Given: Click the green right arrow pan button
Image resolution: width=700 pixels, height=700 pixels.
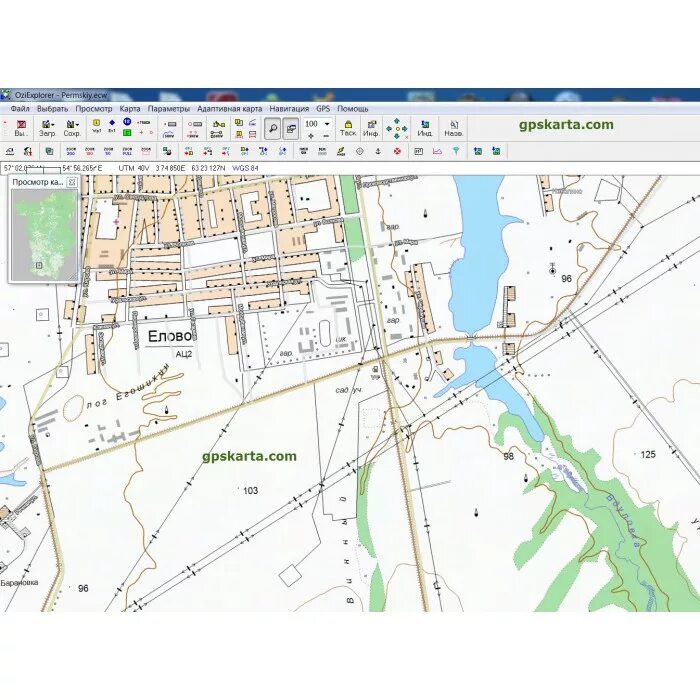Looking at the screenshot, I should click(x=404, y=129).
